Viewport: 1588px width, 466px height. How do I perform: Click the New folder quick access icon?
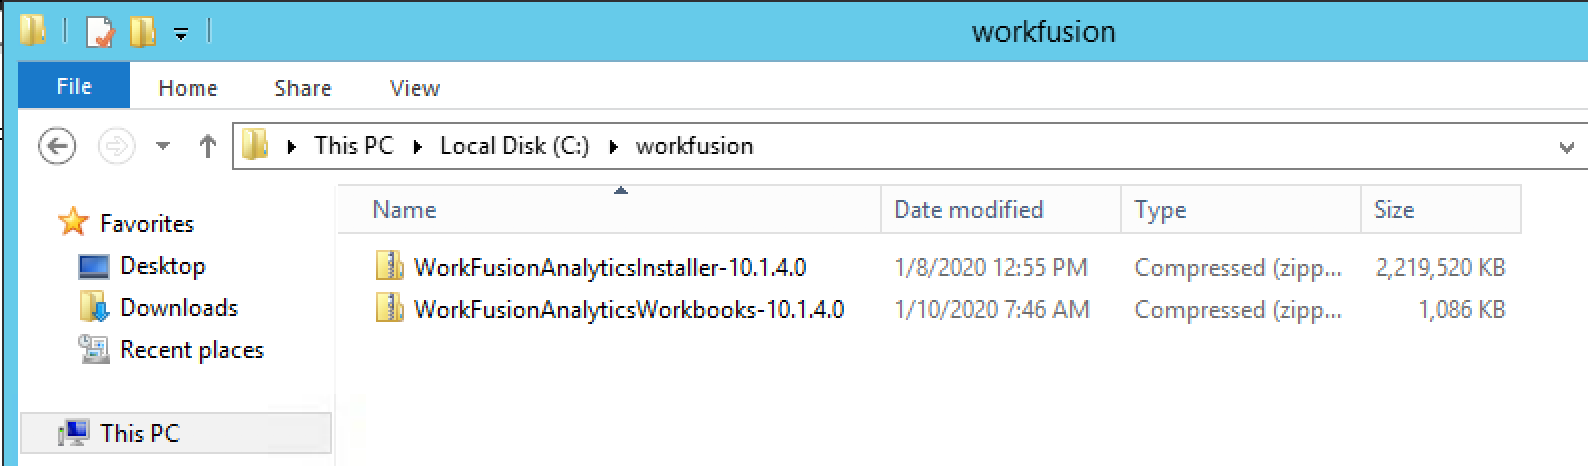coord(143,32)
